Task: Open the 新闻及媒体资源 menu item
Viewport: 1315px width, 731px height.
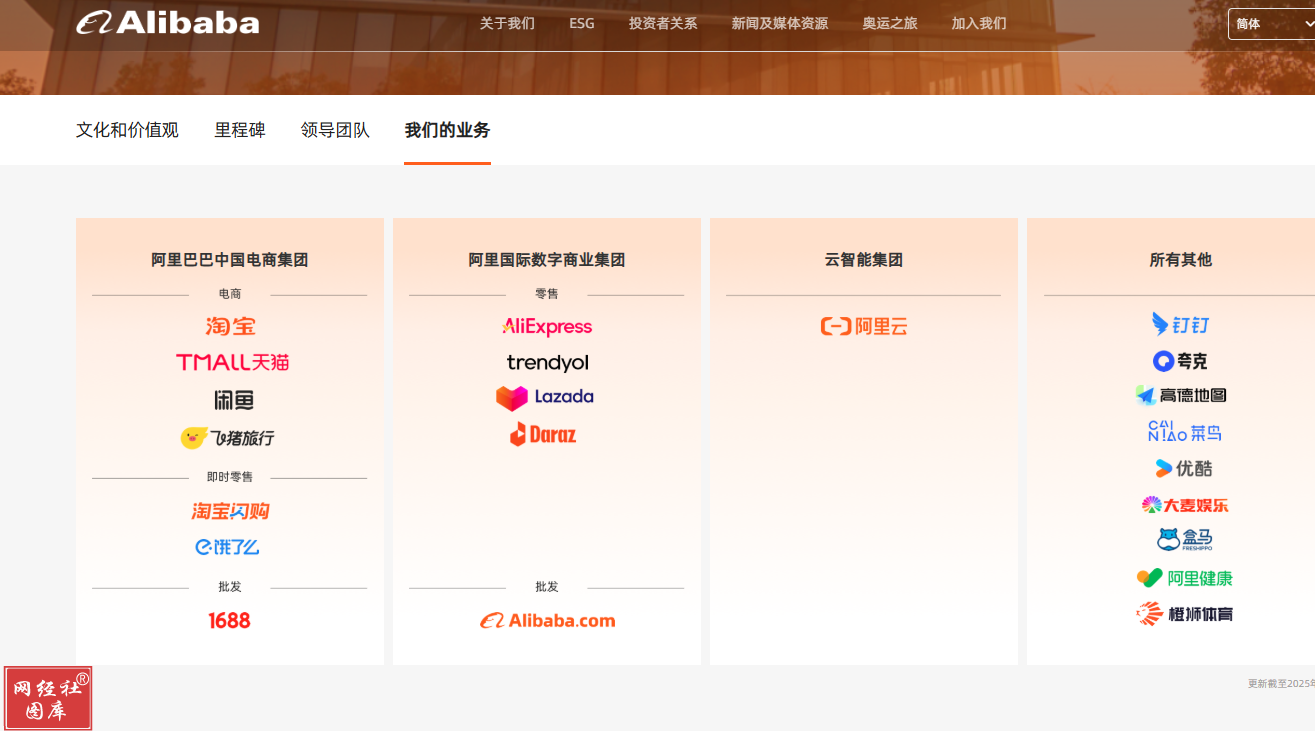Action: [x=780, y=23]
